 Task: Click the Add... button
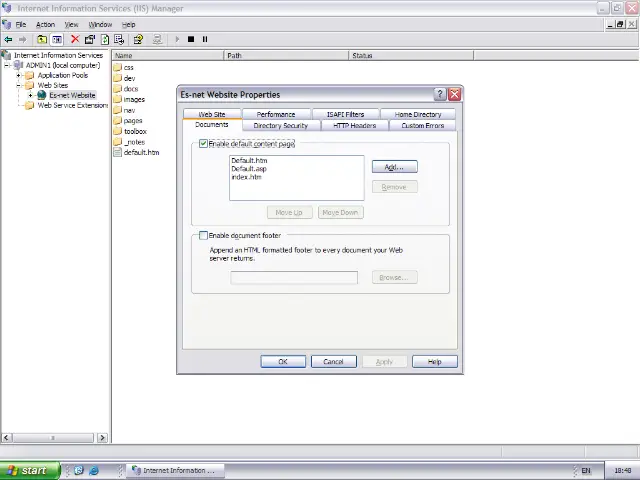click(394, 167)
